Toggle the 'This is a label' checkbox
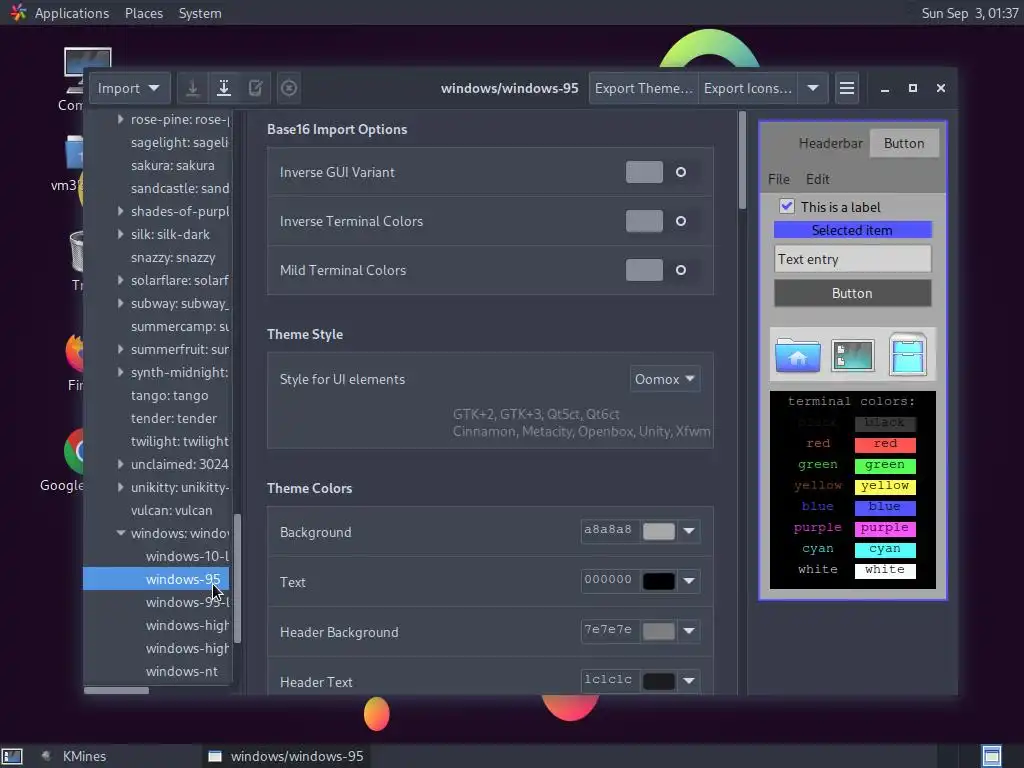 (787, 207)
